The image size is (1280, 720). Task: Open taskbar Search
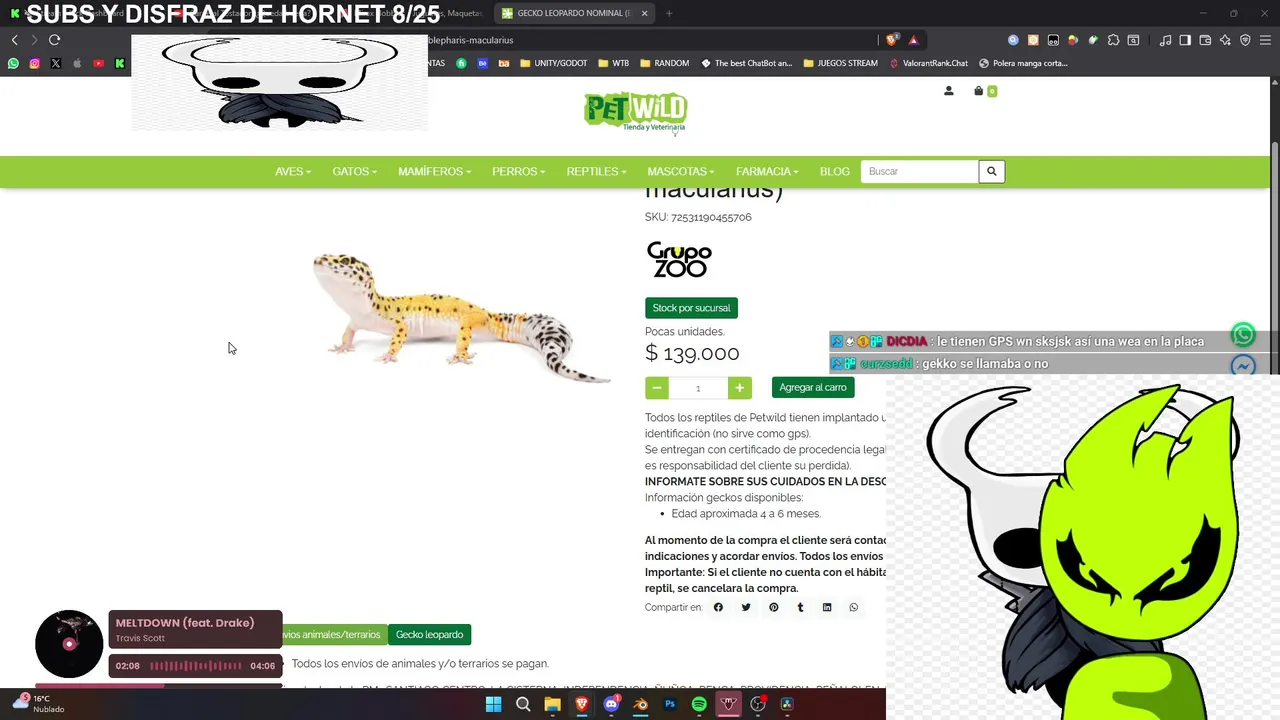click(x=523, y=704)
